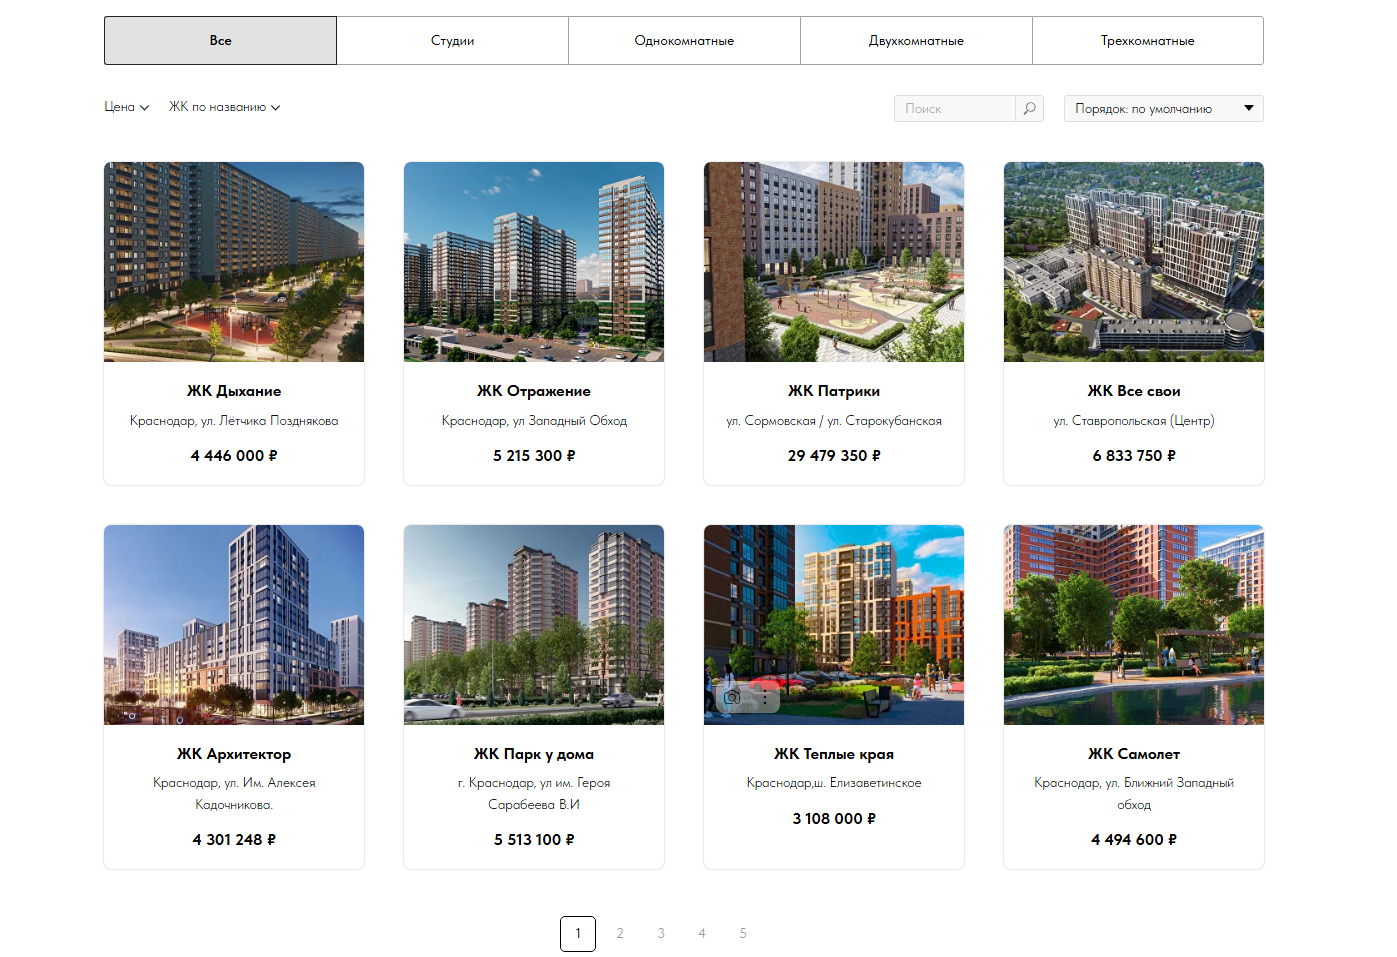The height and width of the screenshot is (957, 1397).
Task: Click the price 3 108 000 ₽
Action: (834, 818)
